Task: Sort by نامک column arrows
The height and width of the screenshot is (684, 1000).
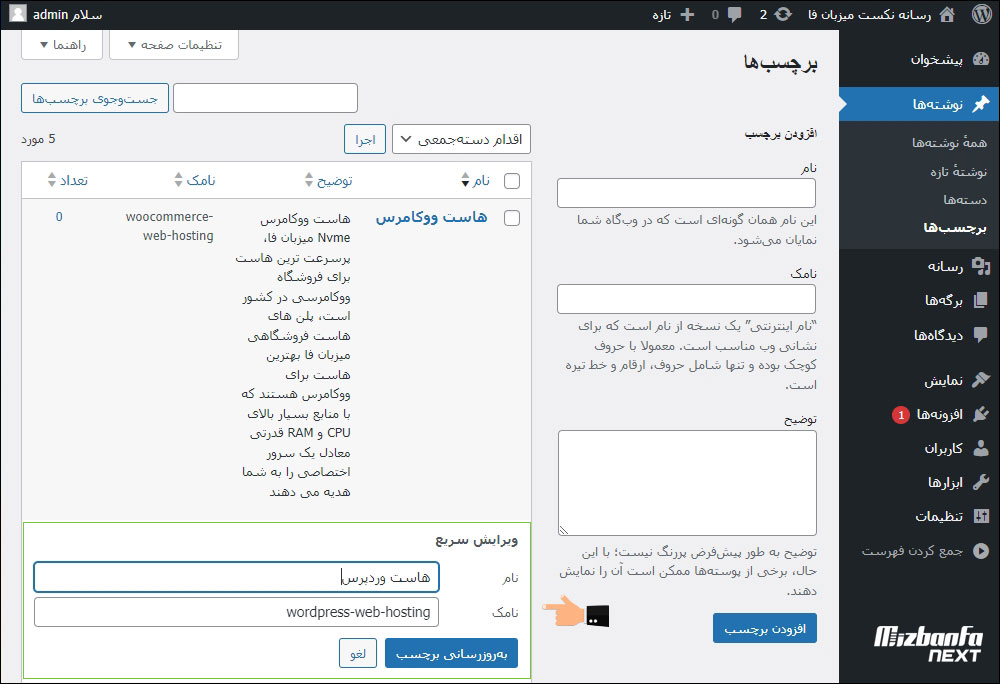Action: [x=179, y=180]
